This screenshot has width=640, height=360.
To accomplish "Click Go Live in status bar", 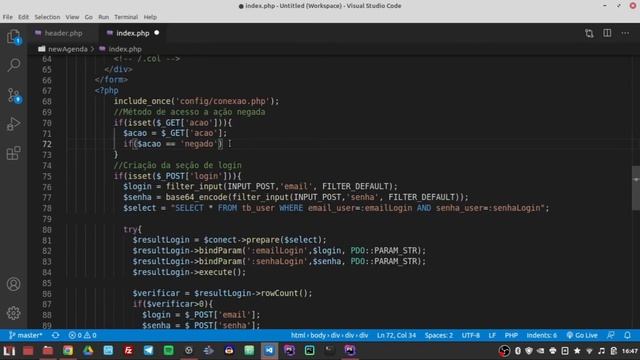I will coord(582,335).
